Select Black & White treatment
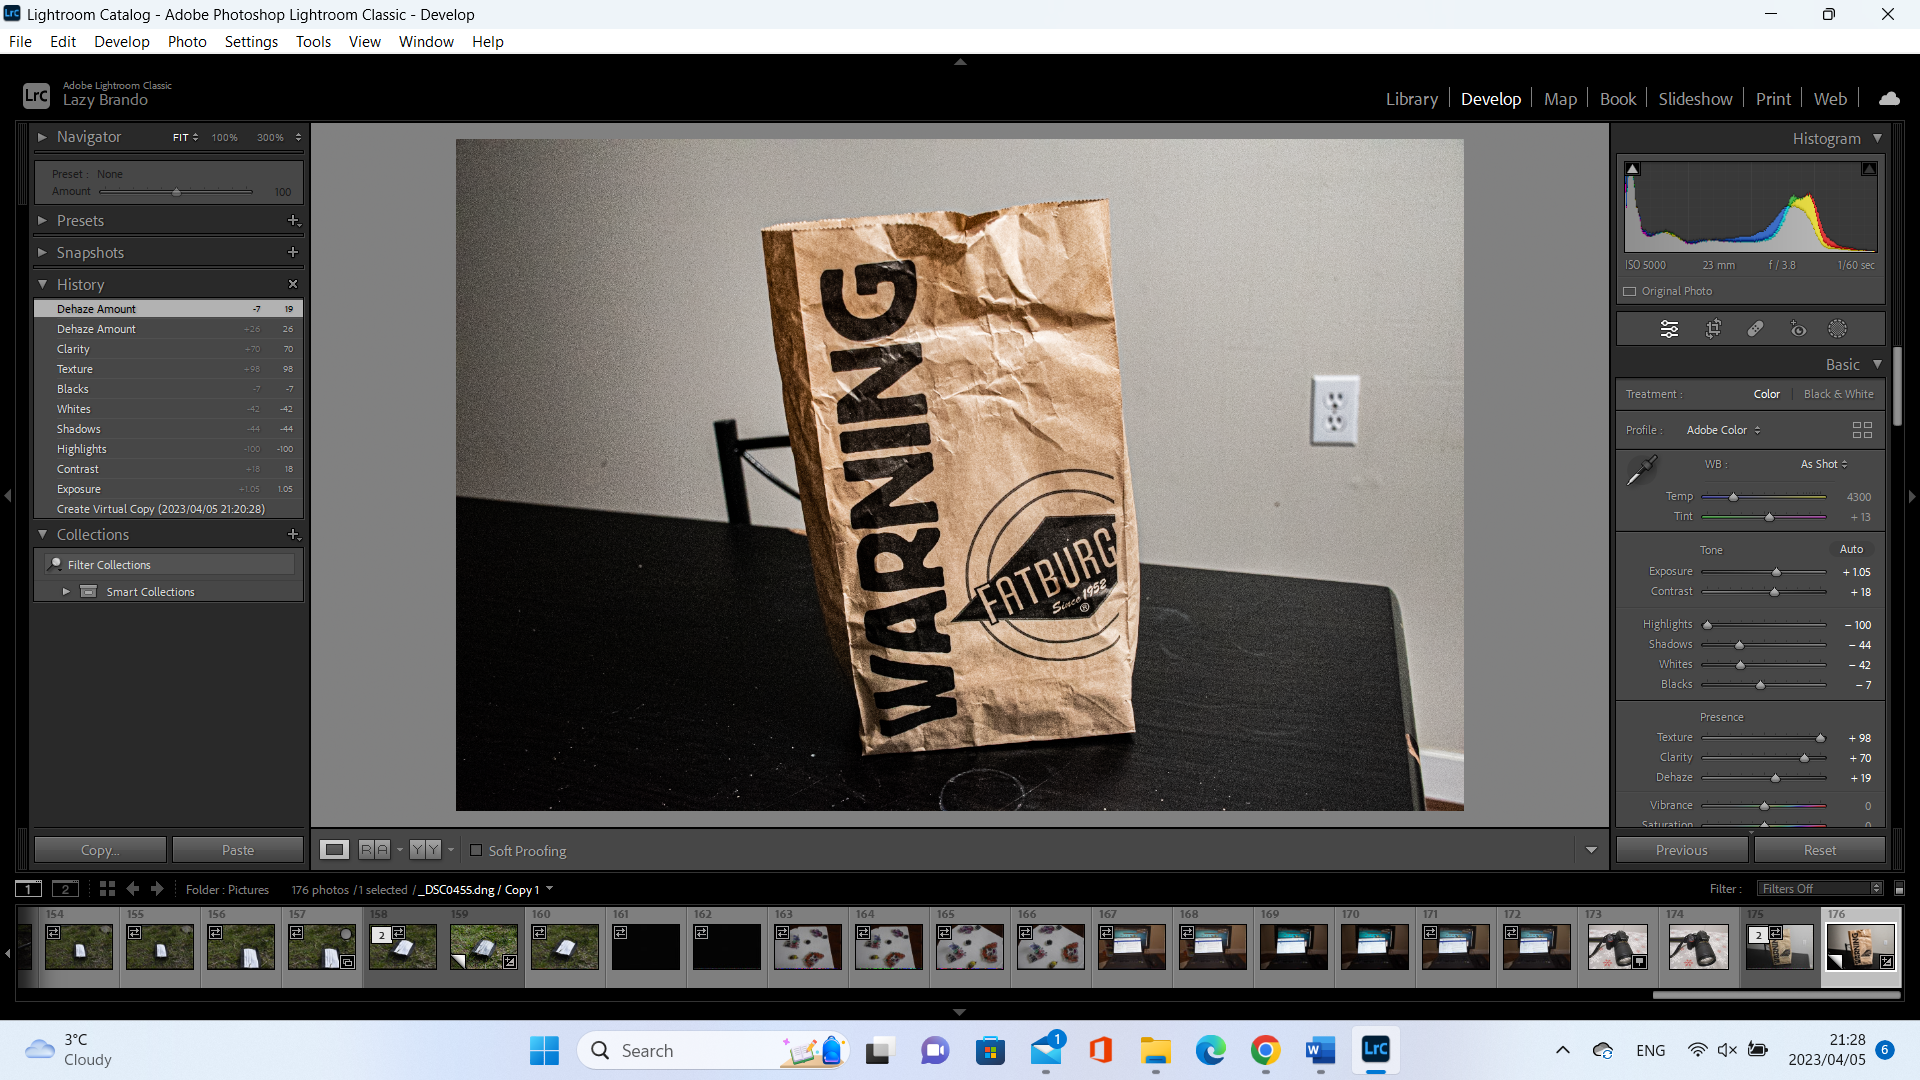Viewport: 1920px width, 1080px height. (x=1838, y=394)
